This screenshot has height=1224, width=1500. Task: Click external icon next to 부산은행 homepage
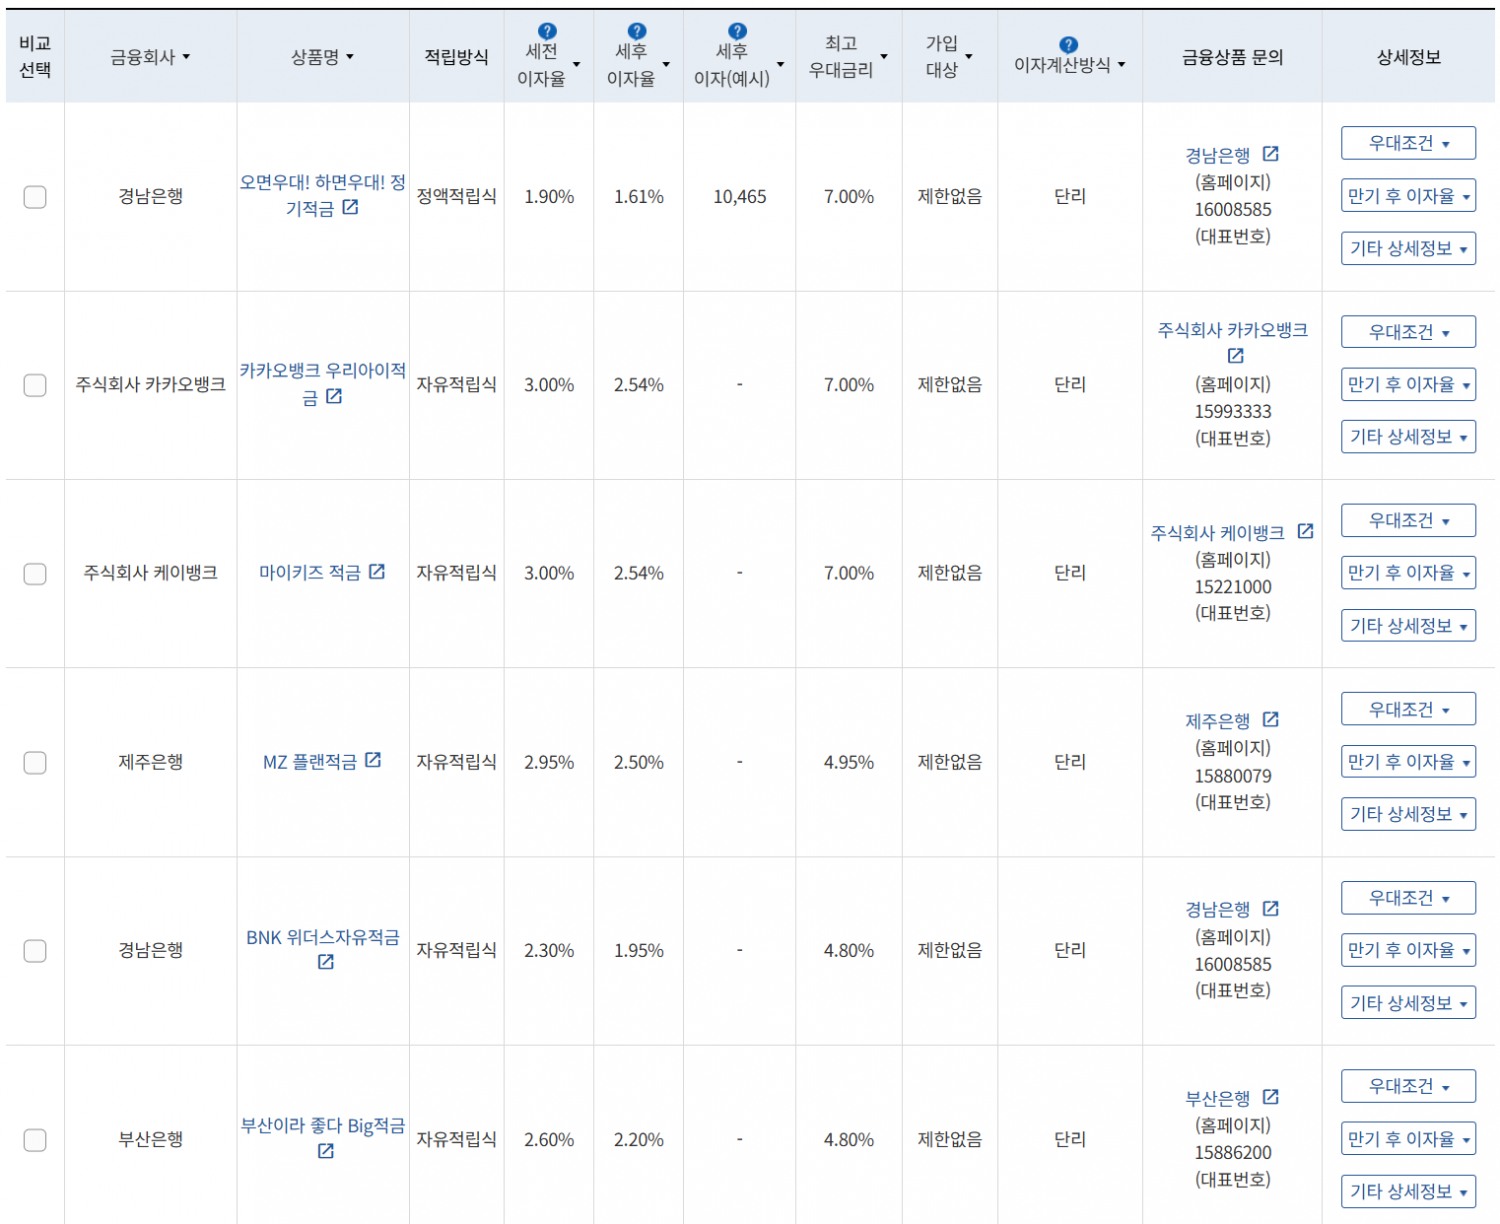(x=1271, y=1097)
